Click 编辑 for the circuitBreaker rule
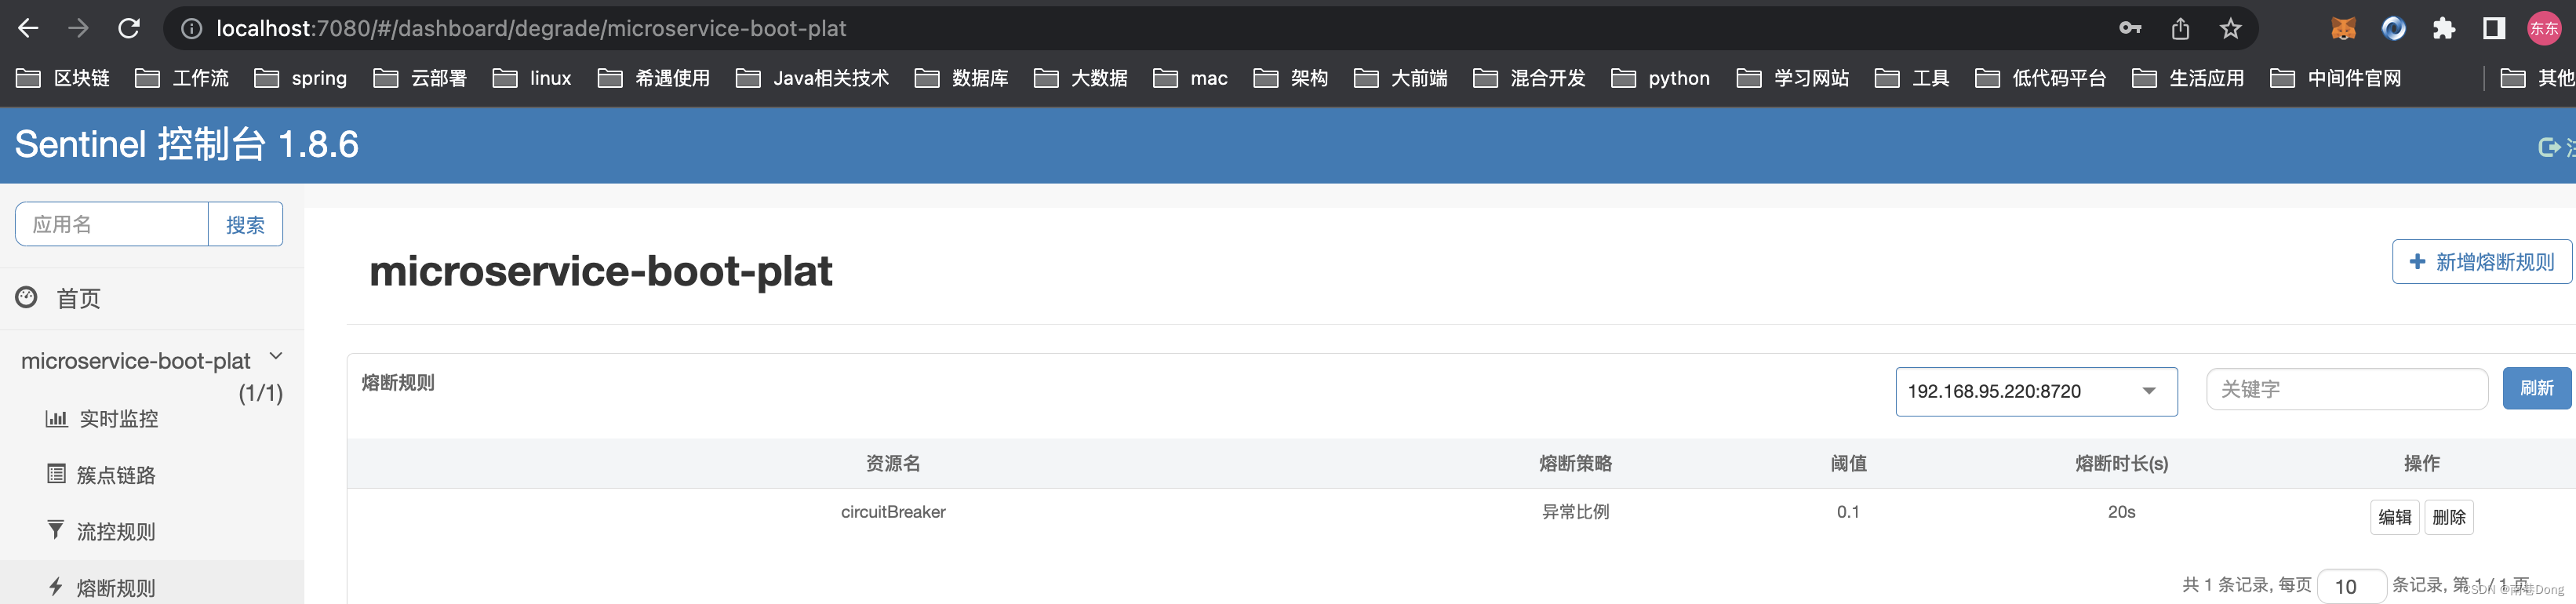The height and width of the screenshot is (604, 2576). pyautogui.click(x=2394, y=517)
